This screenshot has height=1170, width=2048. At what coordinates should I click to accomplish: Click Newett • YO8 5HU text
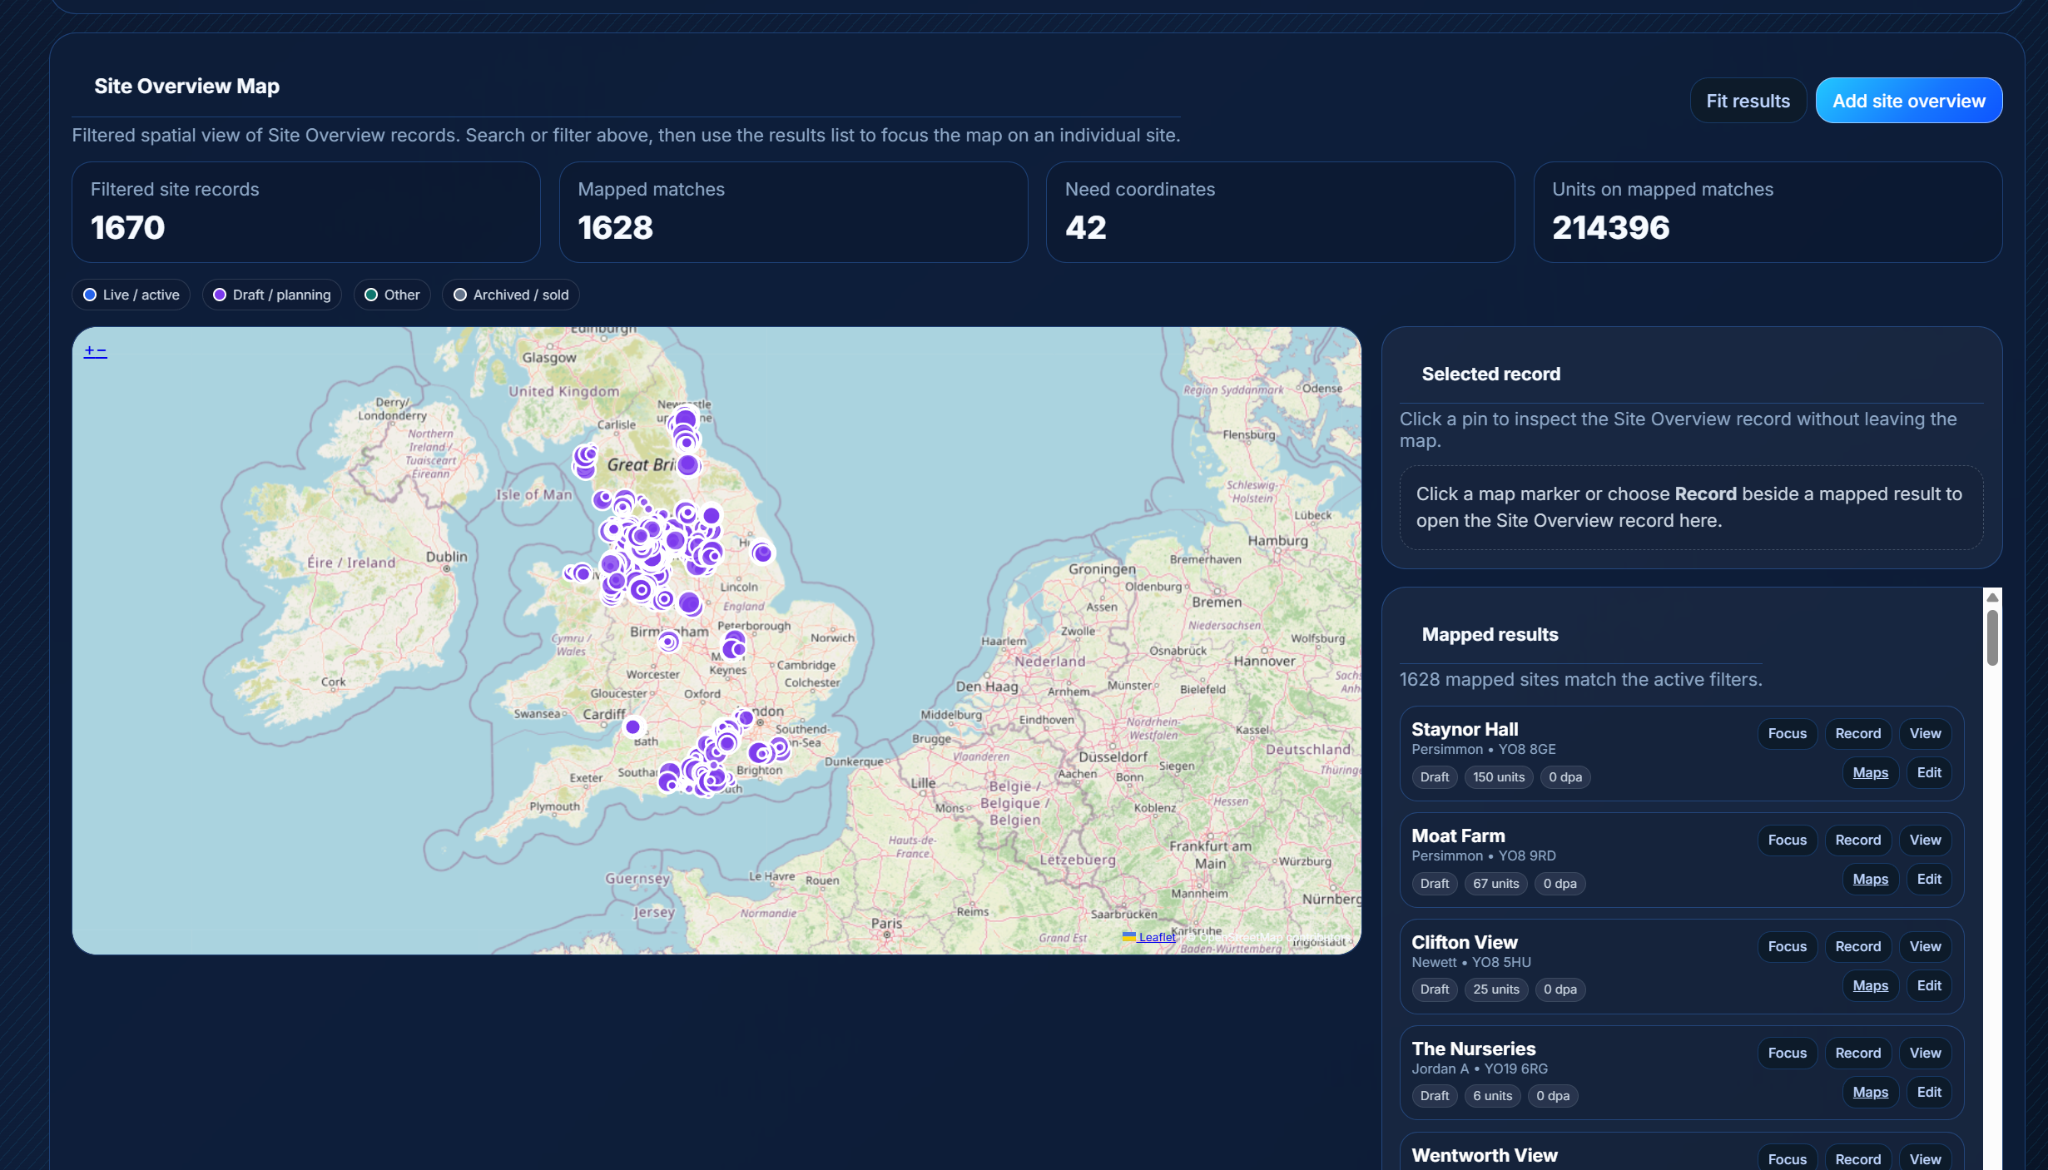[x=1471, y=963]
